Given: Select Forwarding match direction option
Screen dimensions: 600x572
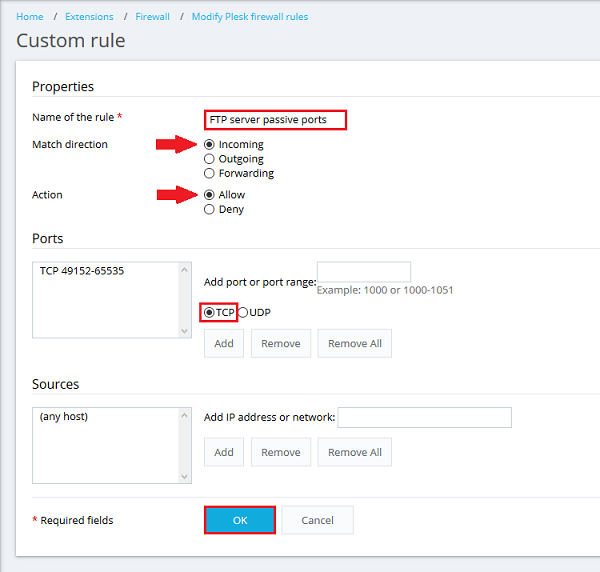Looking at the screenshot, I should pyautogui.click(x=209, y=173).
